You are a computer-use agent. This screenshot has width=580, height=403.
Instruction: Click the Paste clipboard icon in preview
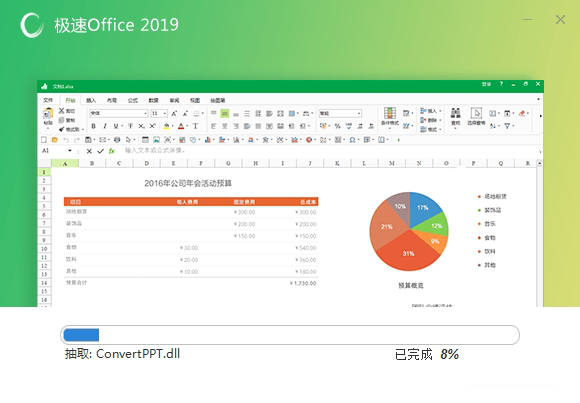click(48, 114)
